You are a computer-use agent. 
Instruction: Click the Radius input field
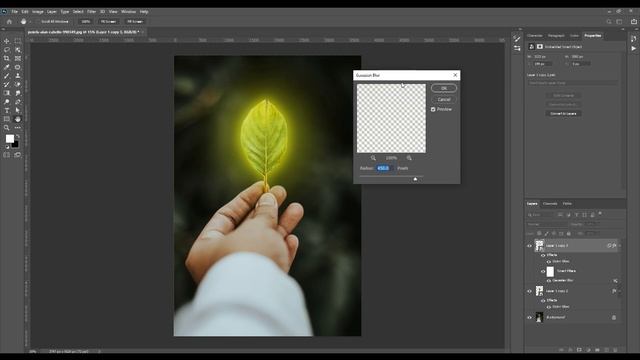[x=384, y=168]
